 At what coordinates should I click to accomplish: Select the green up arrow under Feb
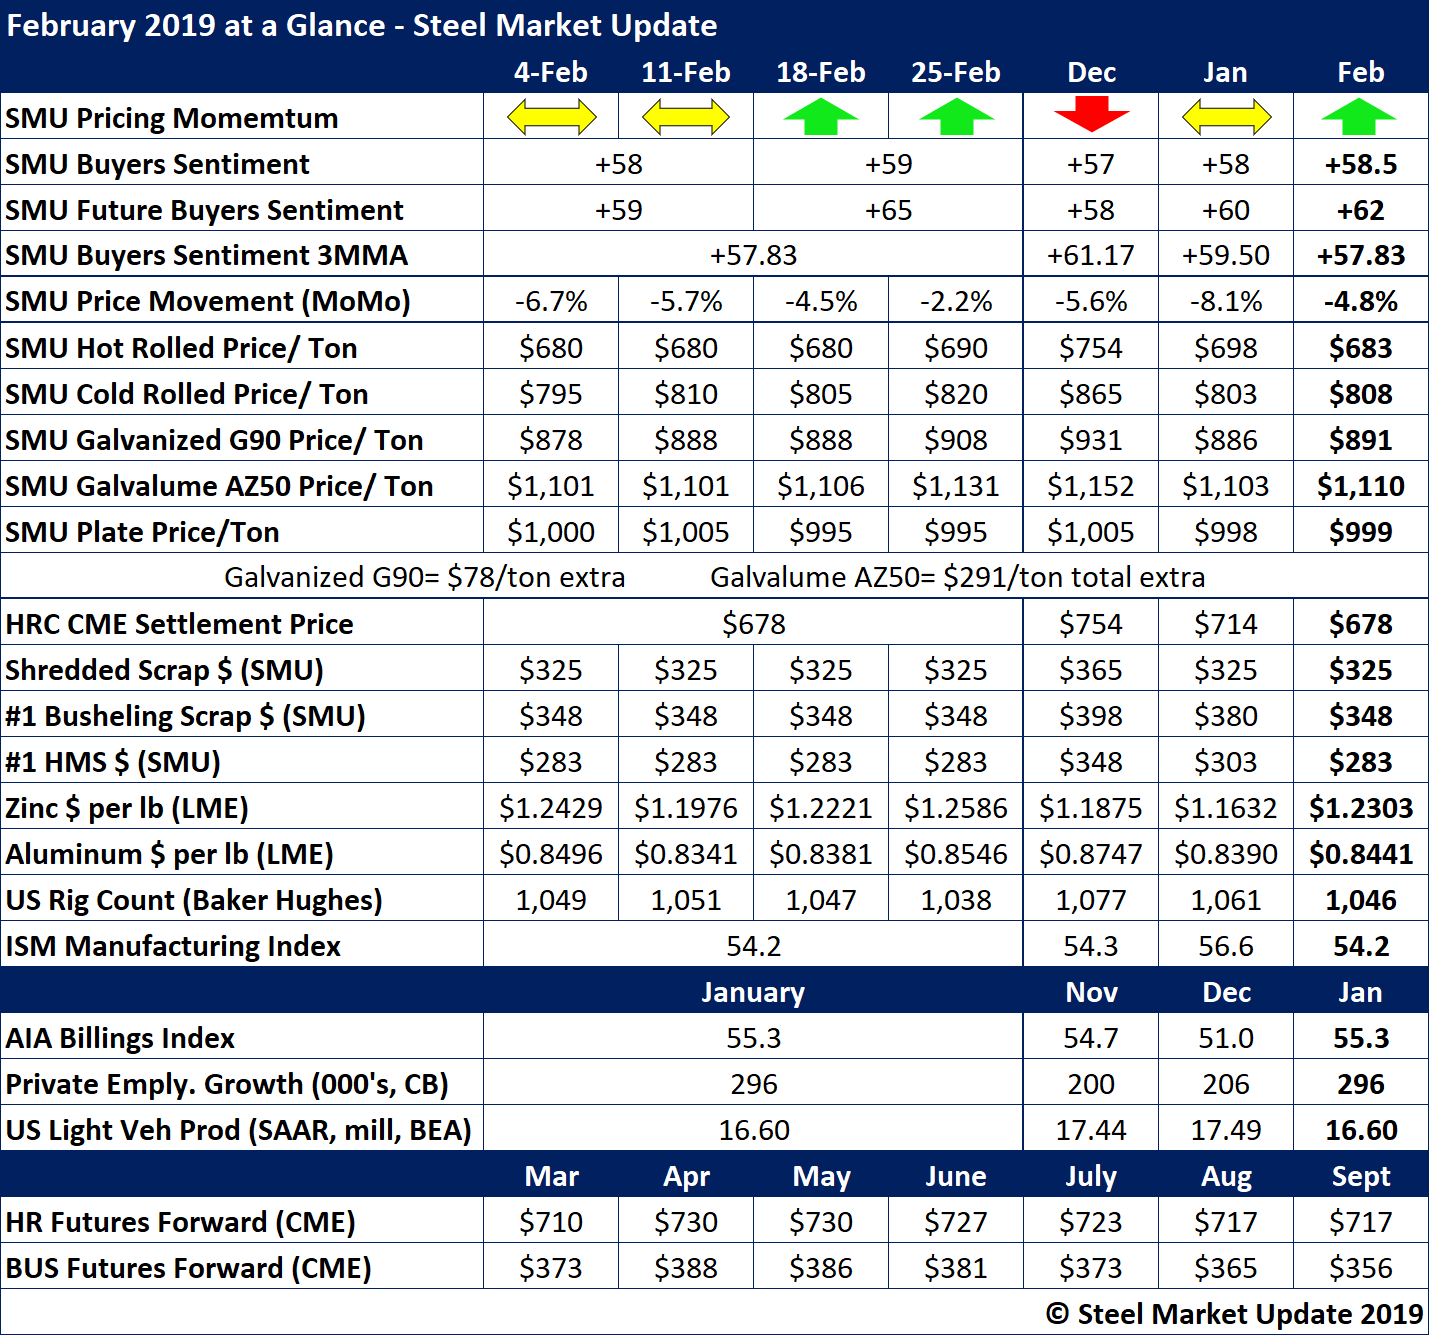tap(1360, 117)
